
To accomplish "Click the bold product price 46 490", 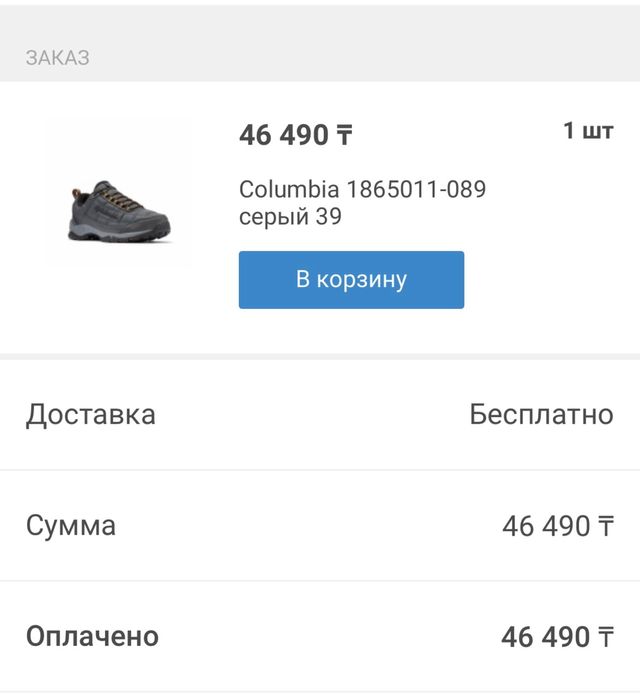I will tap(284, 135).
